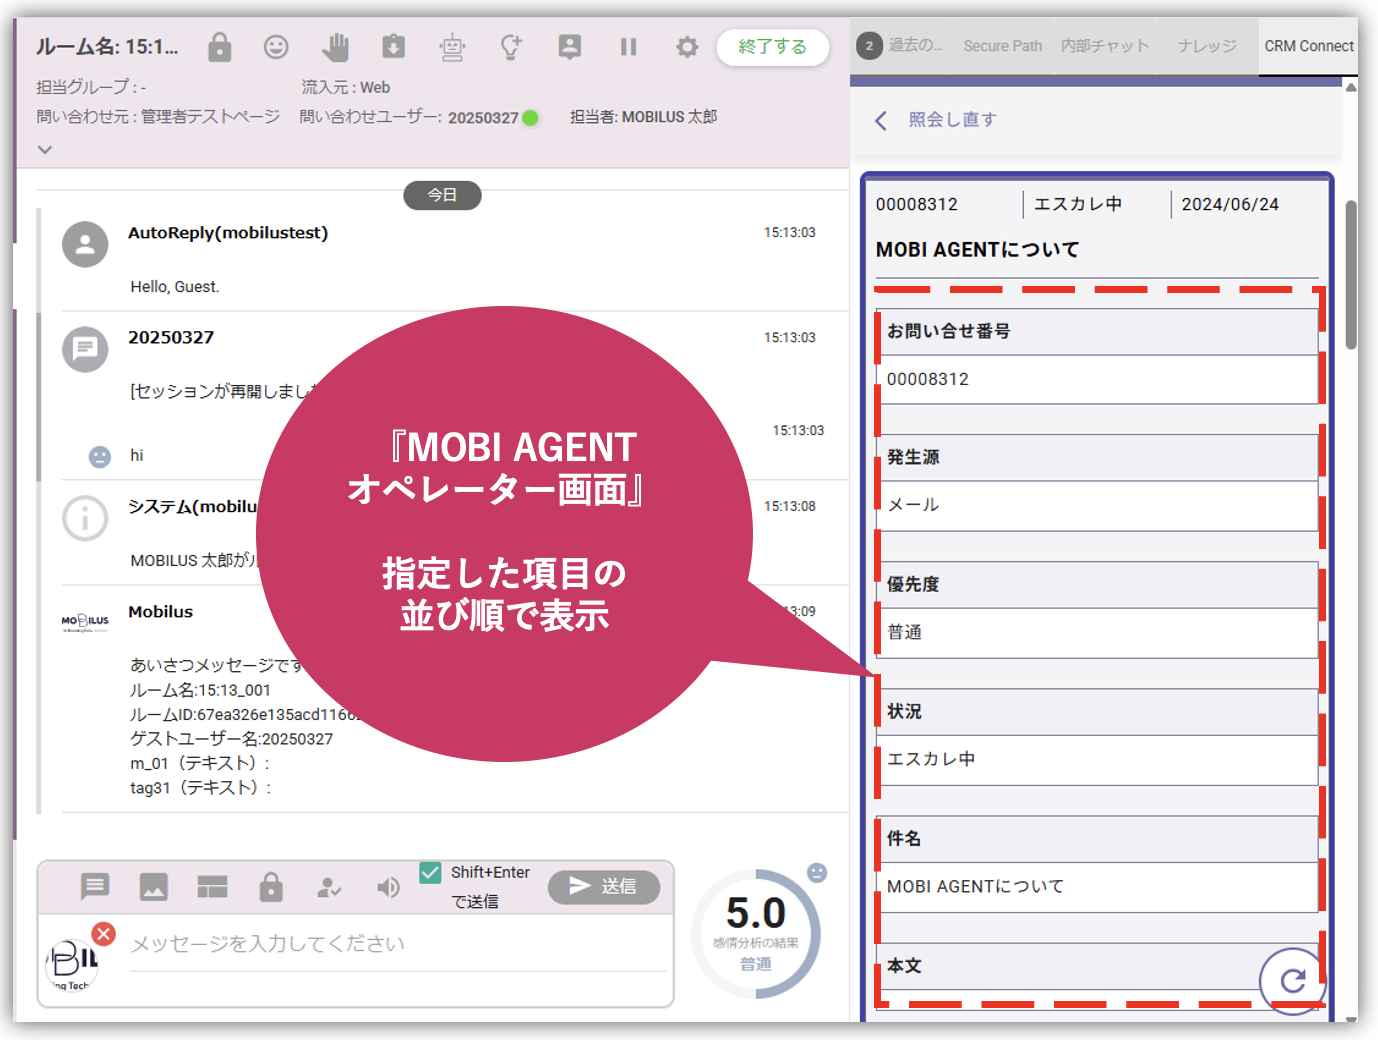Click the system info icon in chat
The width and height of the screenshot is (1378, 1040).
pos(85,519)
